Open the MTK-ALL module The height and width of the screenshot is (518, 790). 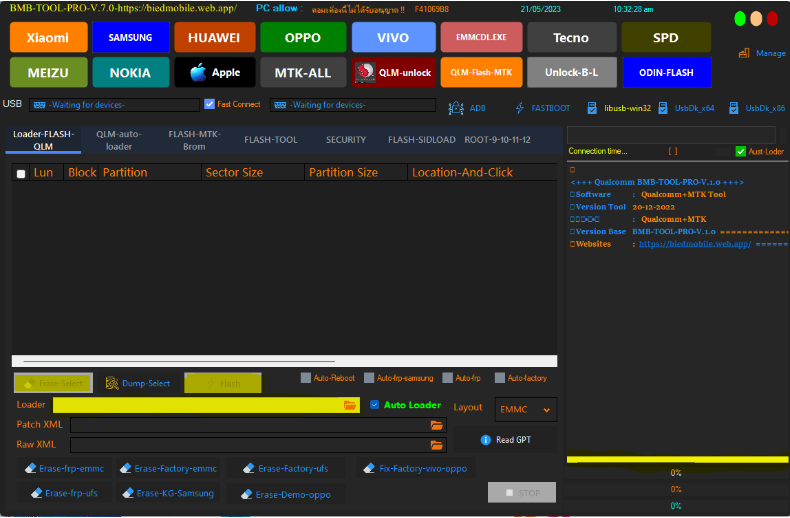tap(303, 73)
